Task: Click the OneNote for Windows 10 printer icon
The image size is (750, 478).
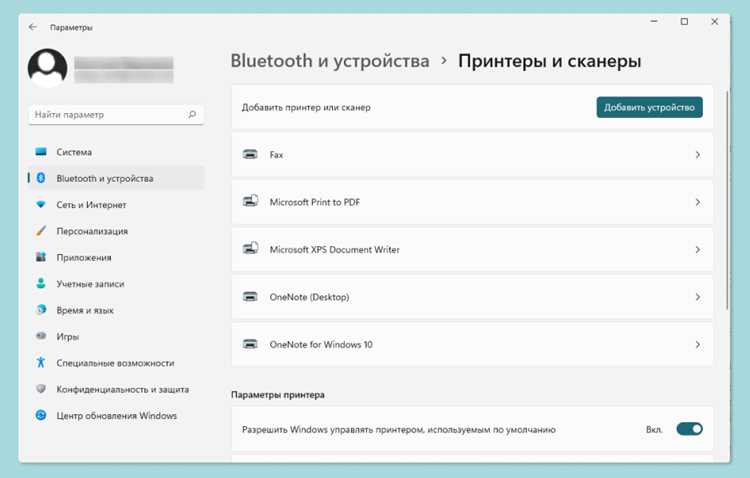Action: click(x=250, y=344)
